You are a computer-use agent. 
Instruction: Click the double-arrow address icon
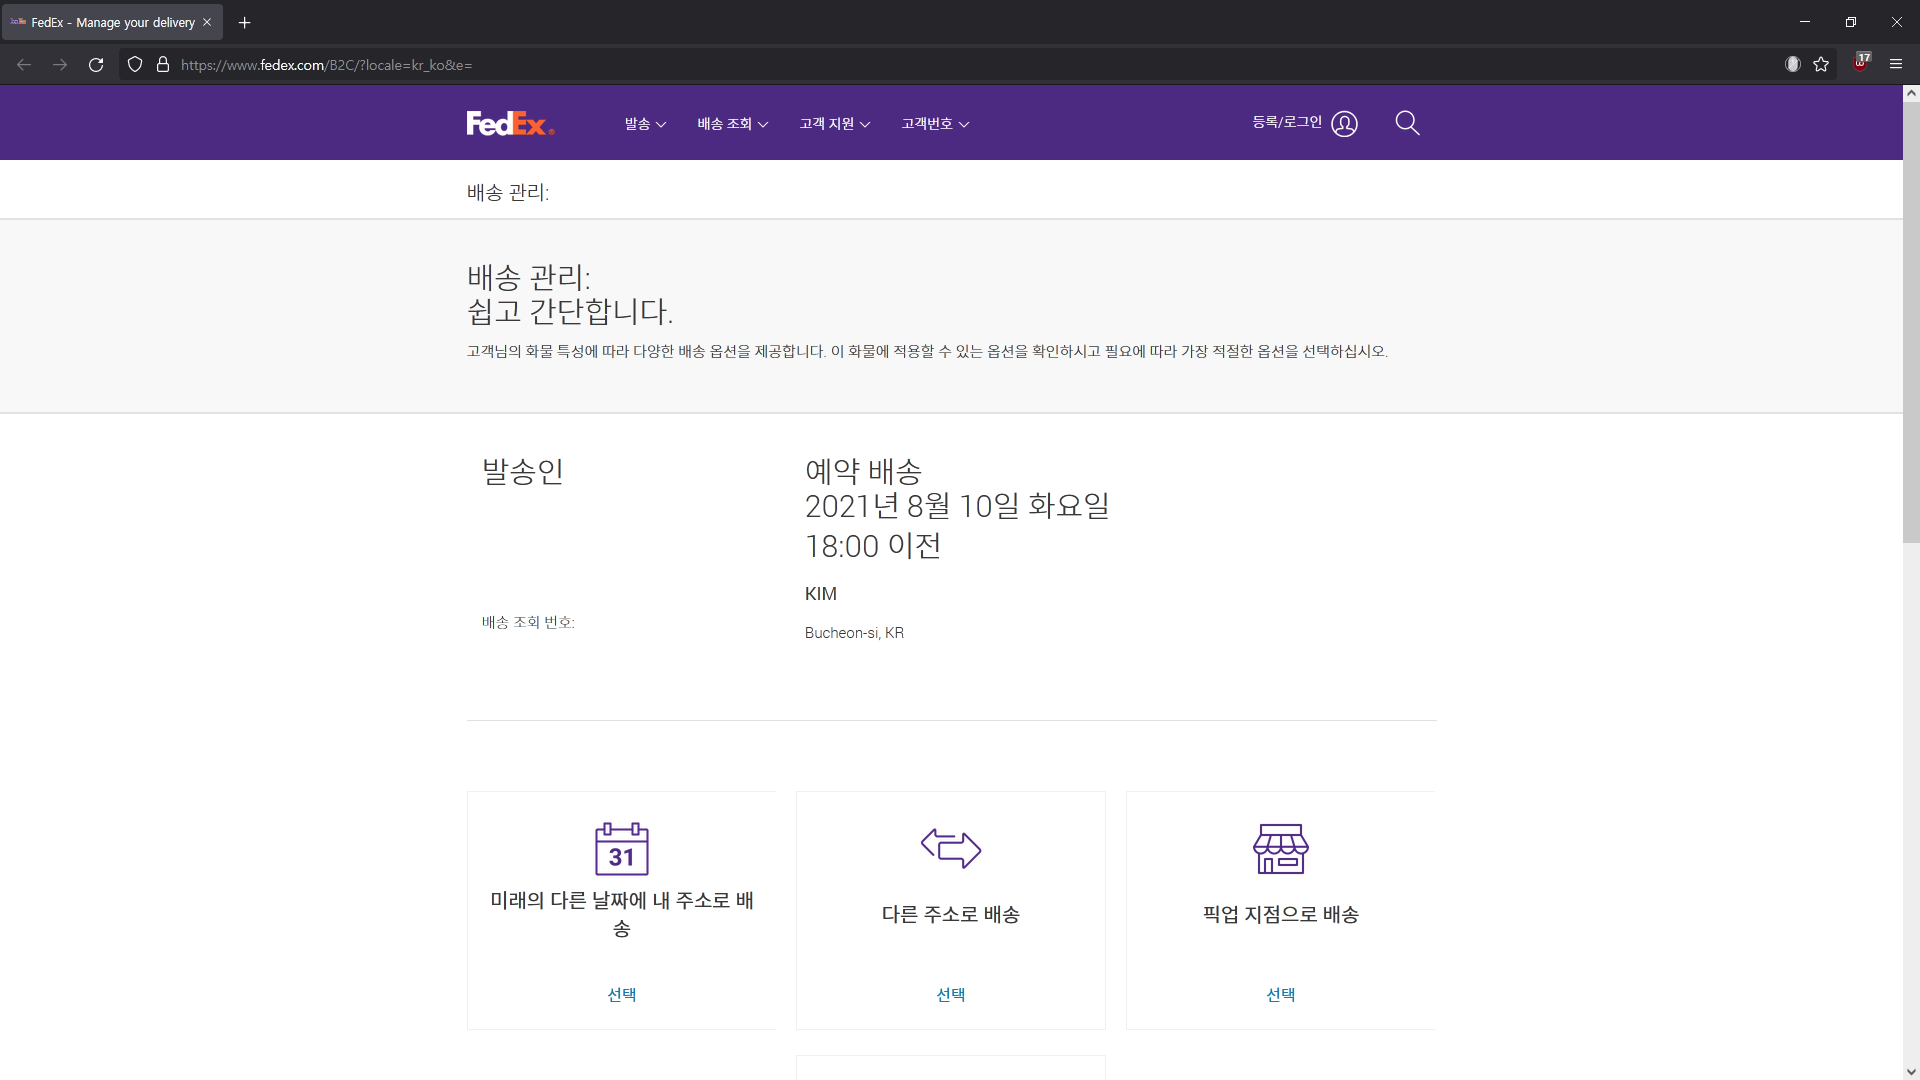tap(950, 847)
